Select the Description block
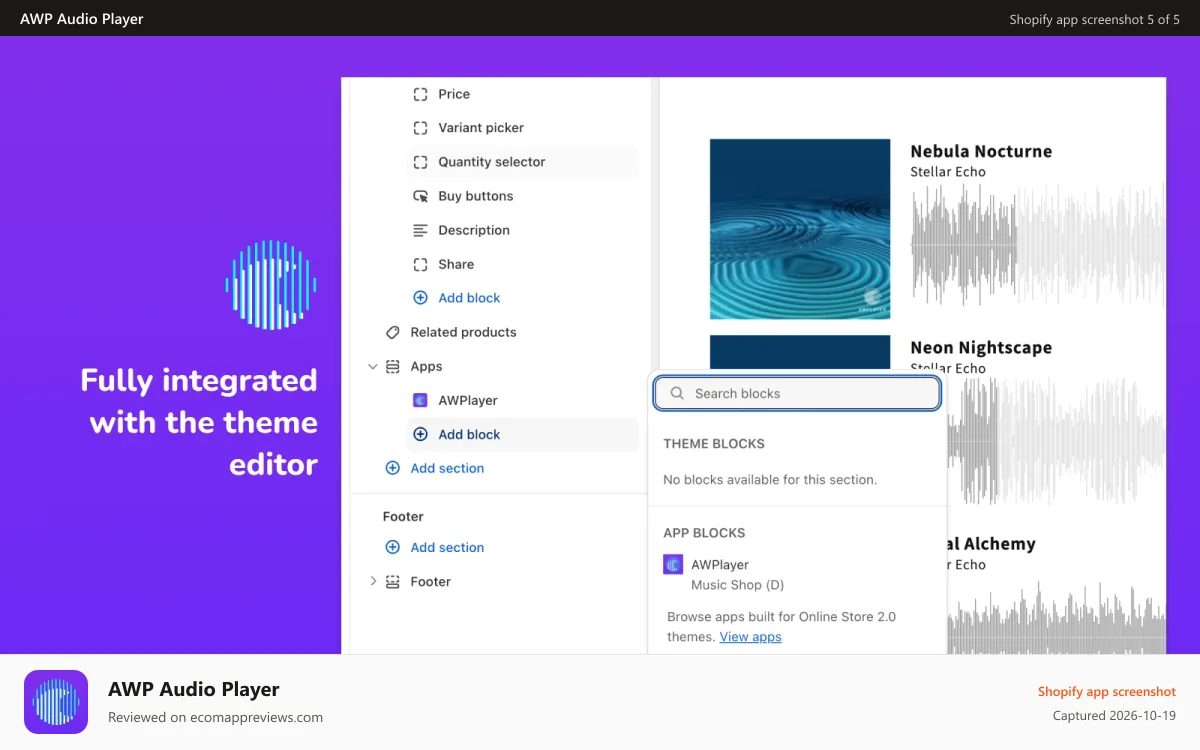This screenshot has height=750, width=1200. pyautogui.click(x=523, y=230)
